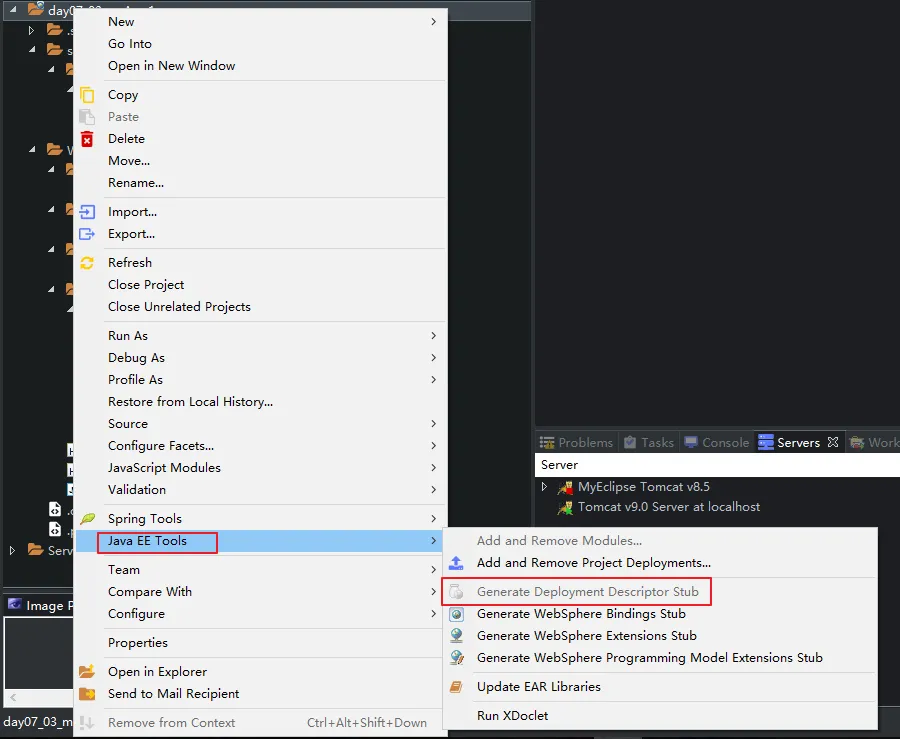Image resolution: width=900 pixels, height=739 pixels.
Task: Click the Open in Explorer folder icon
Action: 87,671
